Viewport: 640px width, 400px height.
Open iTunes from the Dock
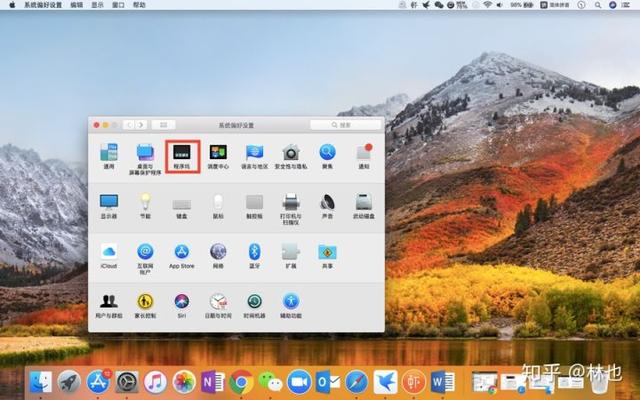[x=155, y=382]
